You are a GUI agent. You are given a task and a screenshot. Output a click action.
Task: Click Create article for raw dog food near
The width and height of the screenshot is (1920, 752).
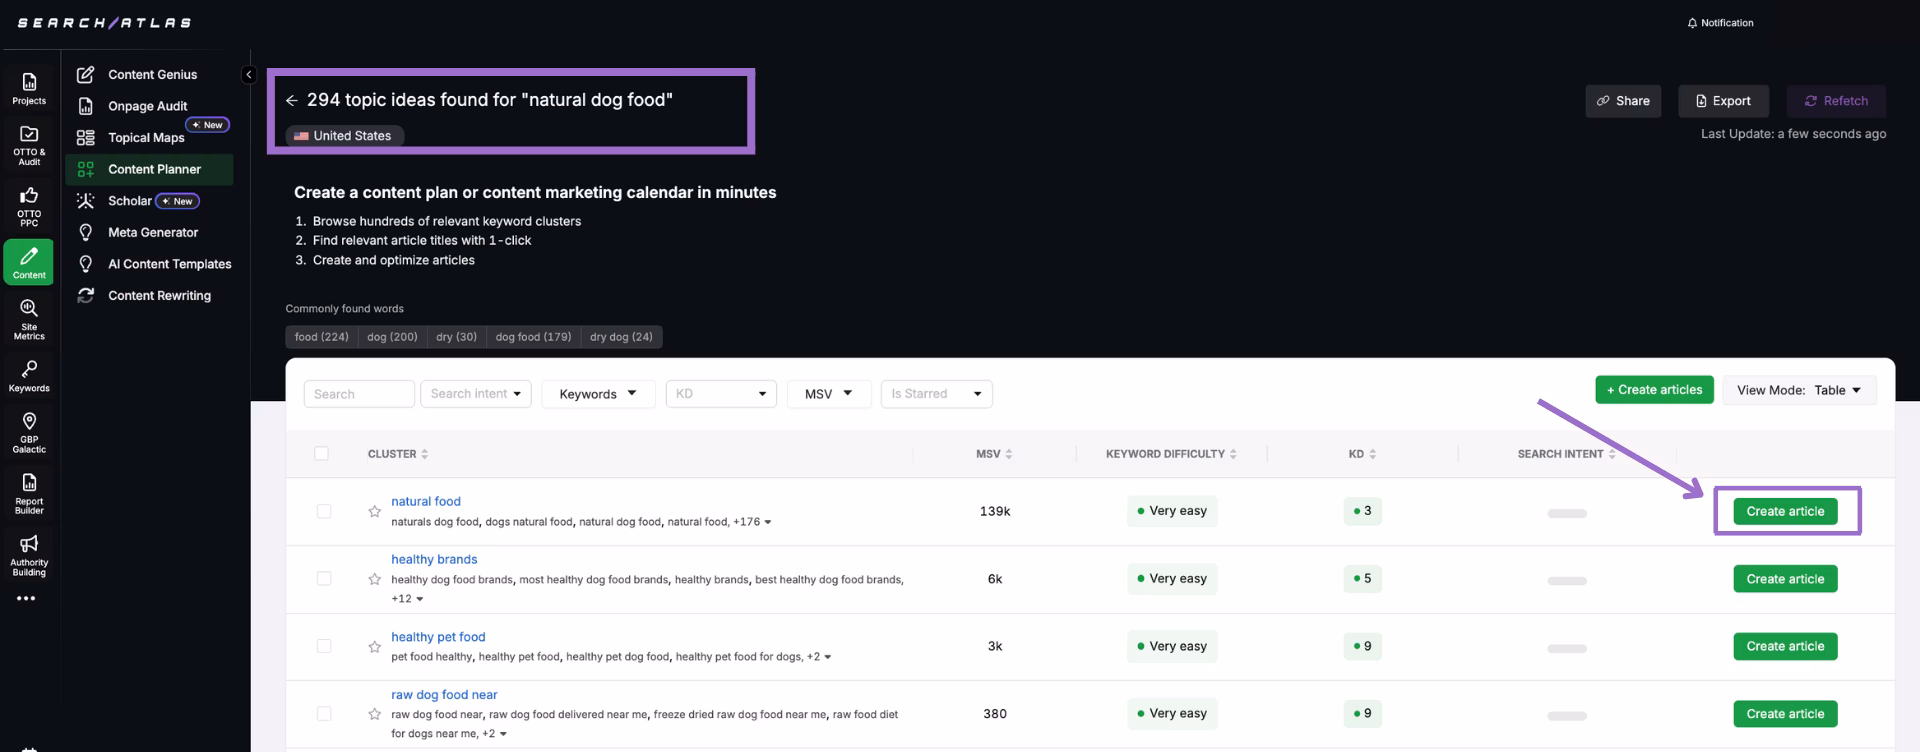1785,714
